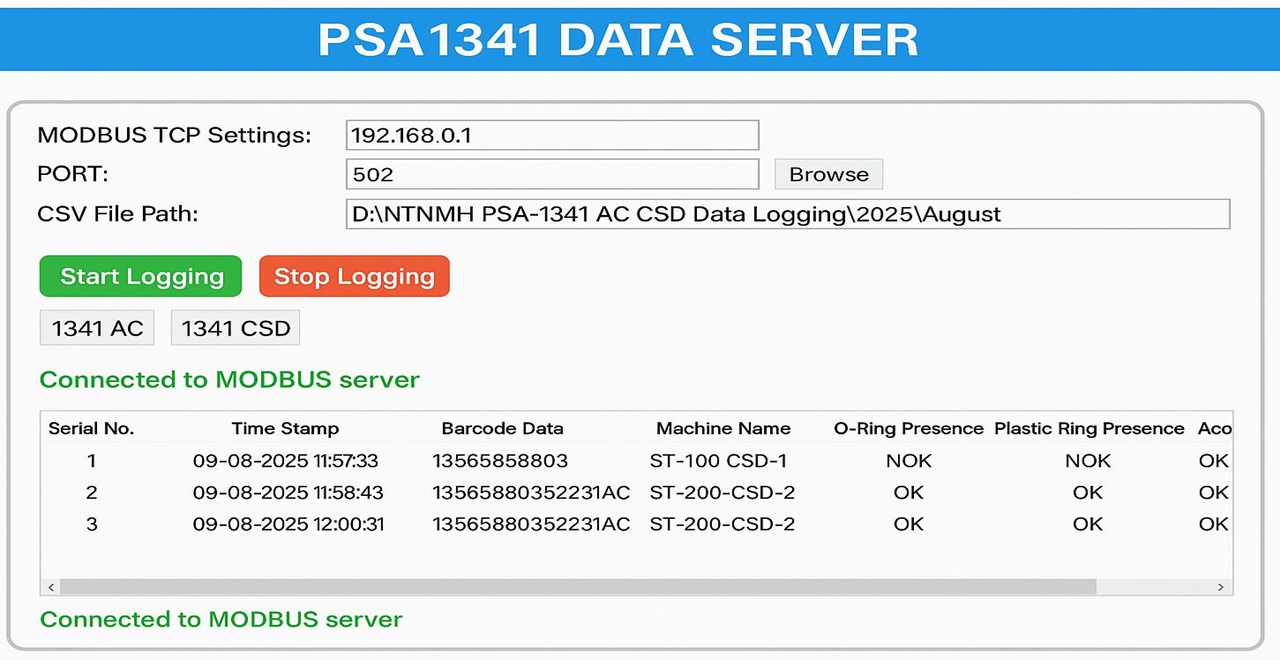Select the PORT input field
Viewport: 1280px width, 660px height.
[x=552, y=174]
